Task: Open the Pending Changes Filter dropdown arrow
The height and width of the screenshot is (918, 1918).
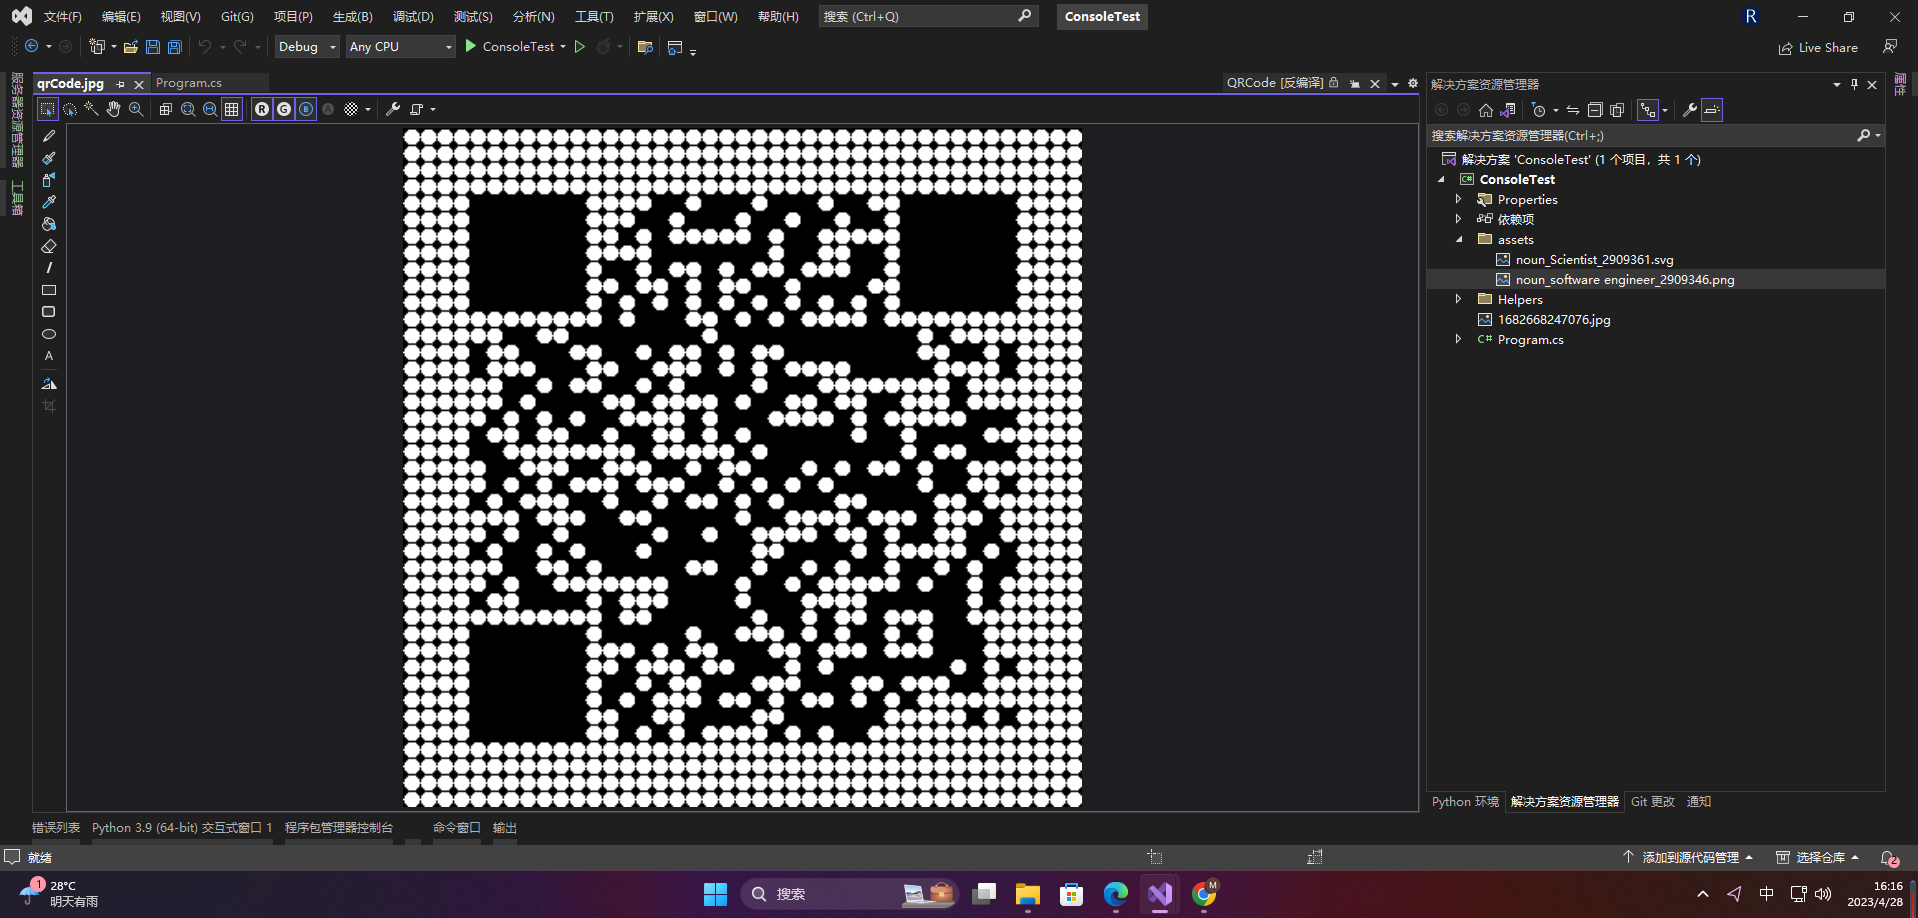Action: point(1556,110)
